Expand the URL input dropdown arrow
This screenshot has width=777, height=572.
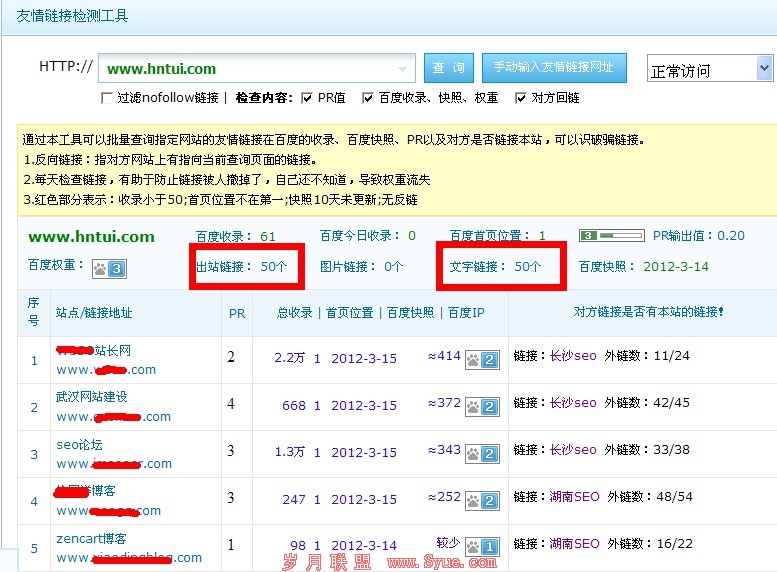404,69
